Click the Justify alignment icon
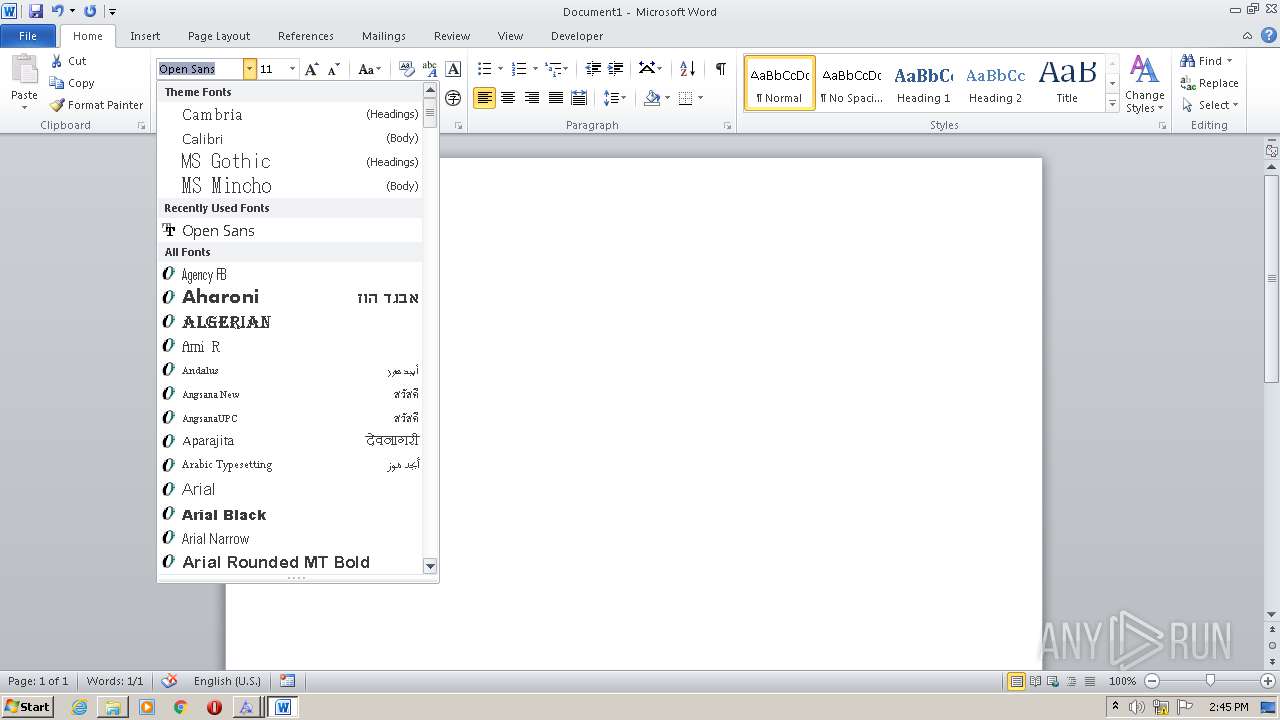1280x720 pixels. click(556, 98)
